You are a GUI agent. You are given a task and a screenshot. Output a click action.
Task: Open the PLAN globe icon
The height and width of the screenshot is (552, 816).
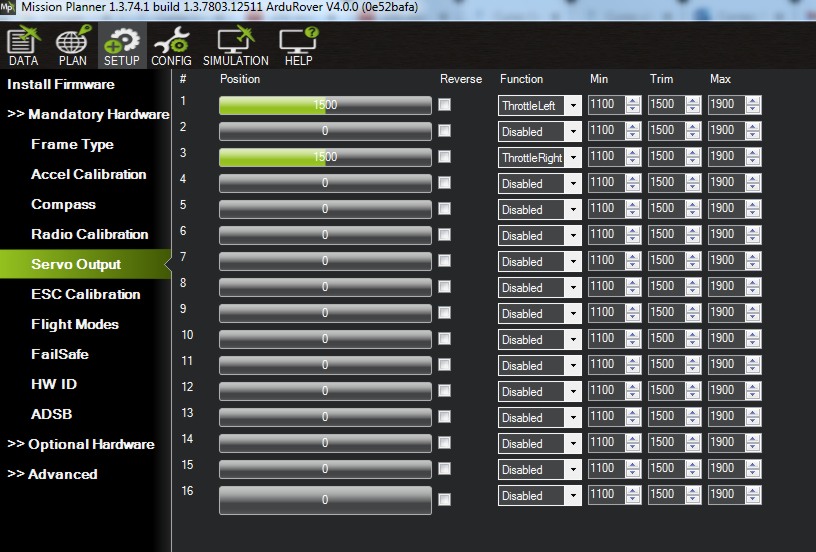(72, 46)
